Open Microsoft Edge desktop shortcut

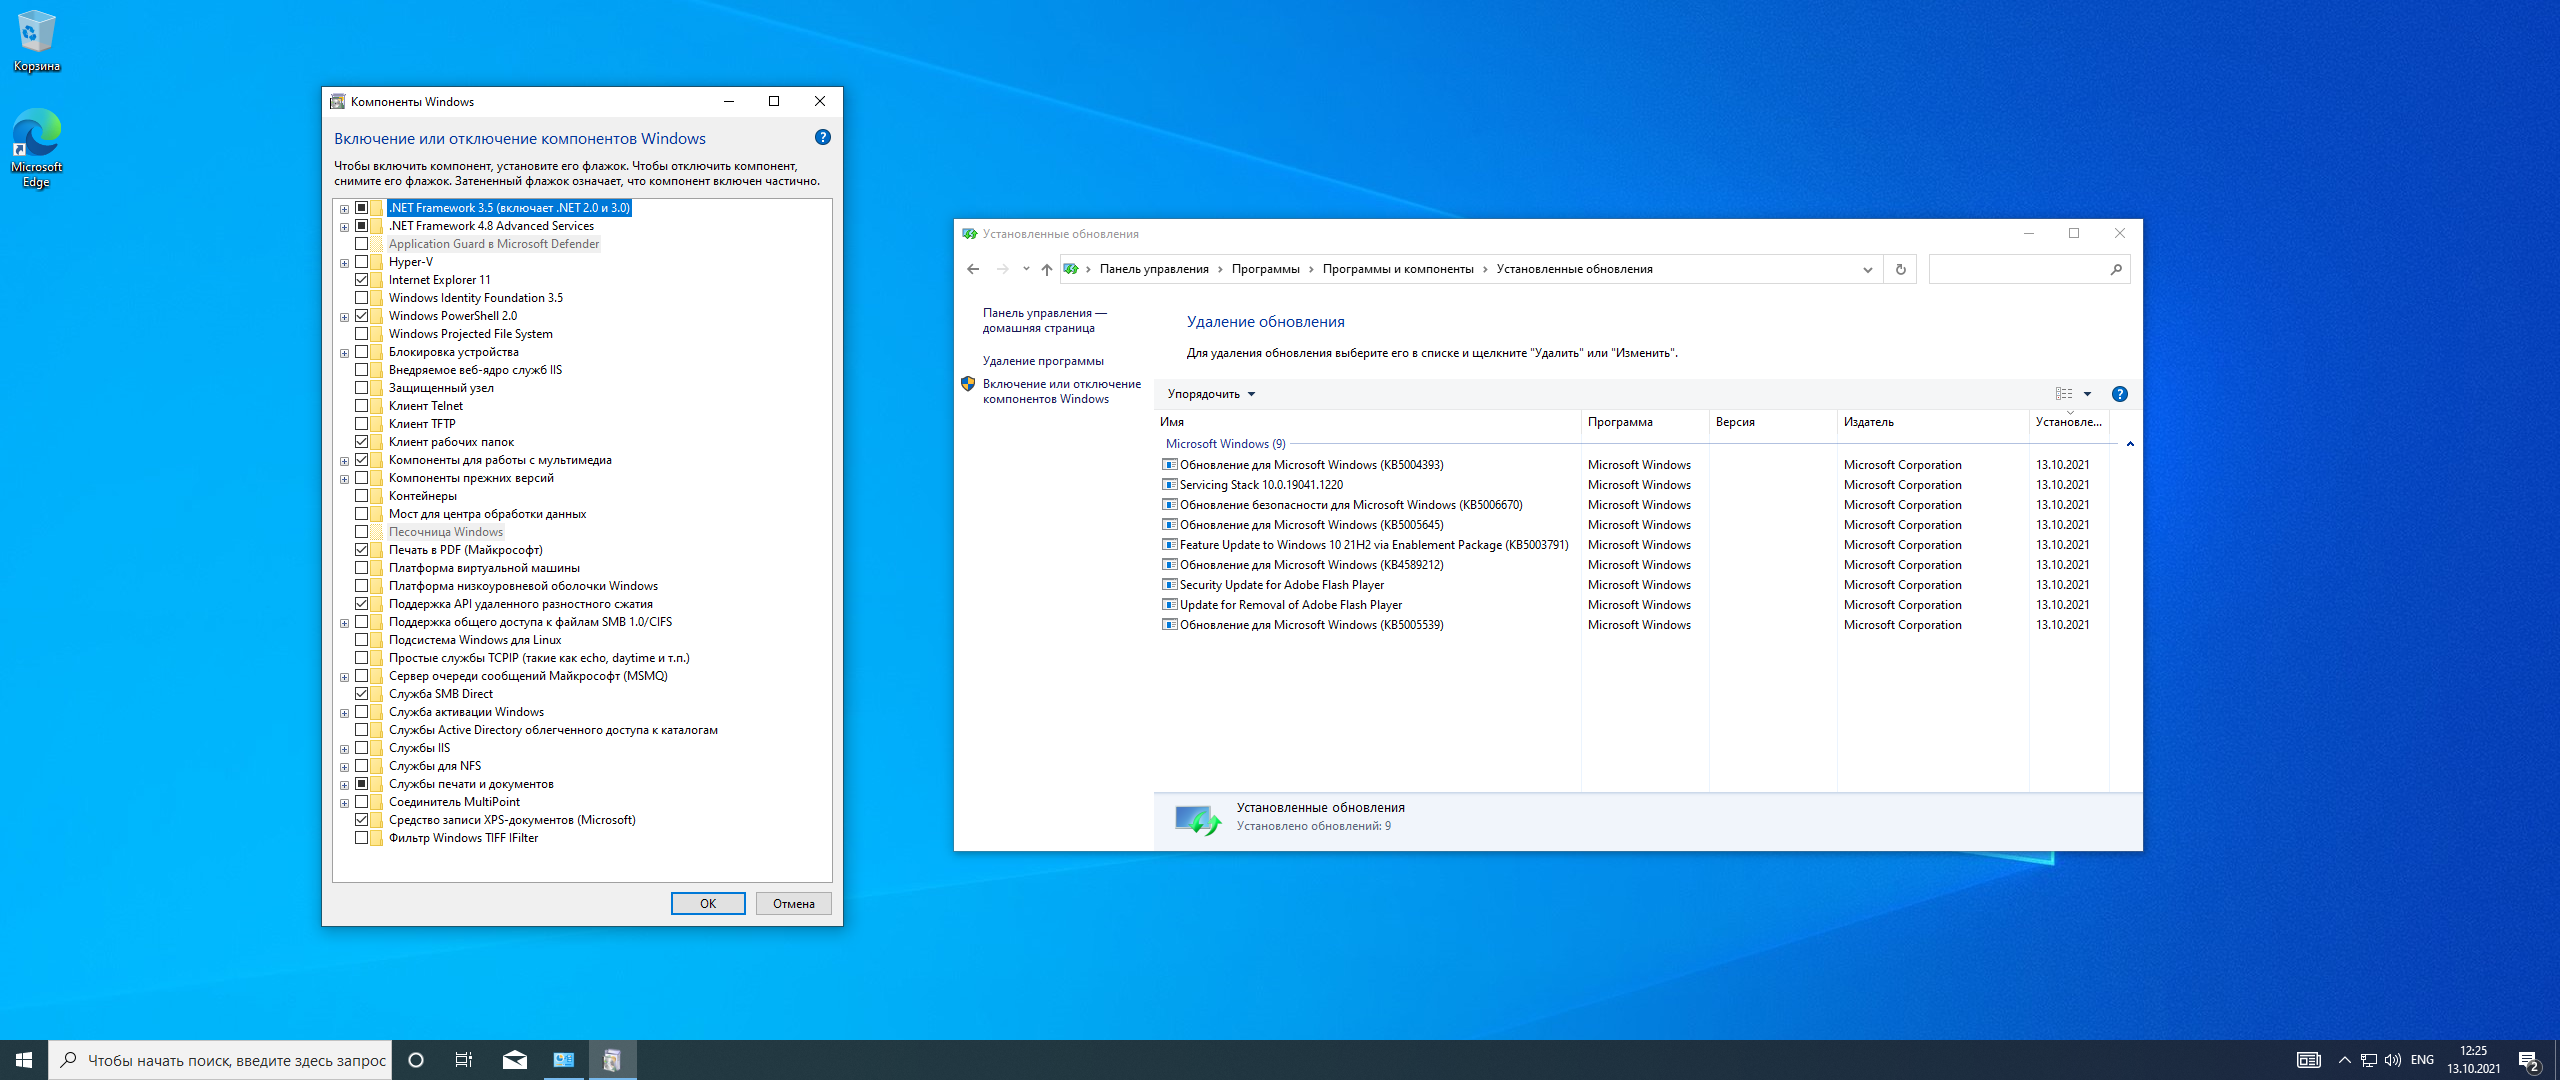[37, 148]
